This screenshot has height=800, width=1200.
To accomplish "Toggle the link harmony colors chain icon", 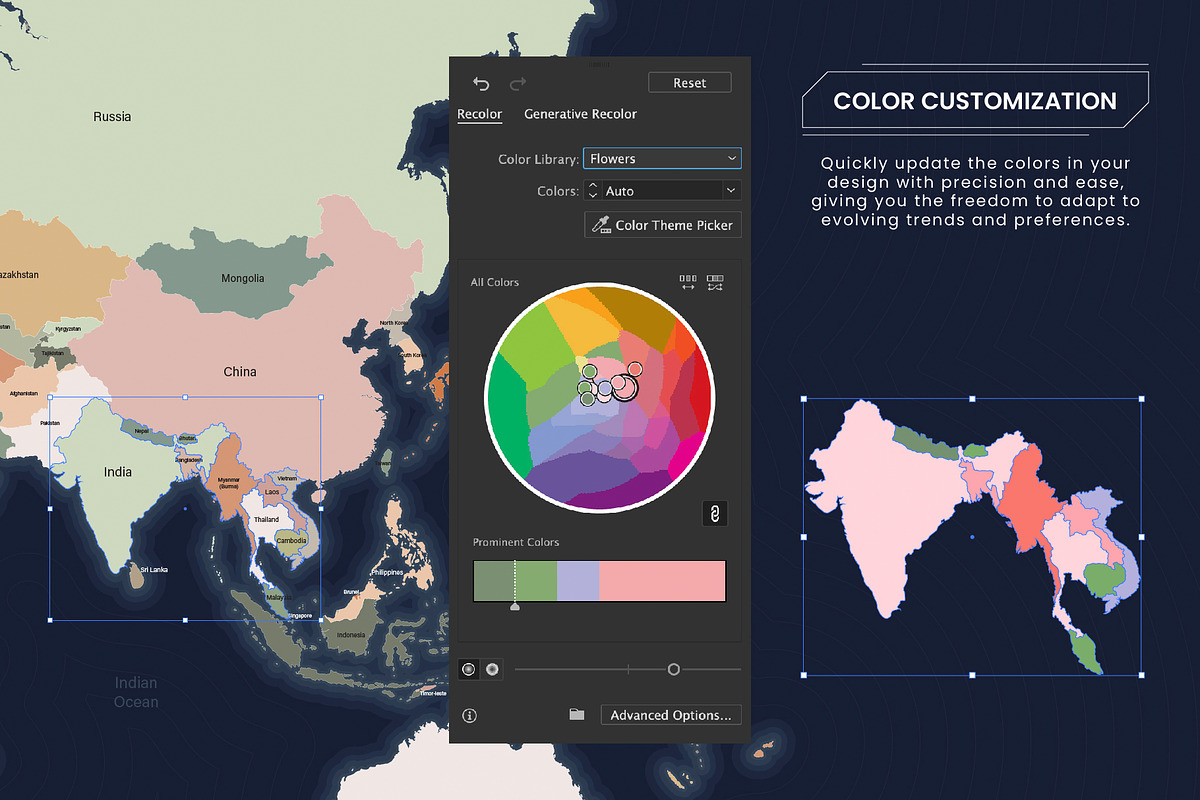I will point(715,513).
